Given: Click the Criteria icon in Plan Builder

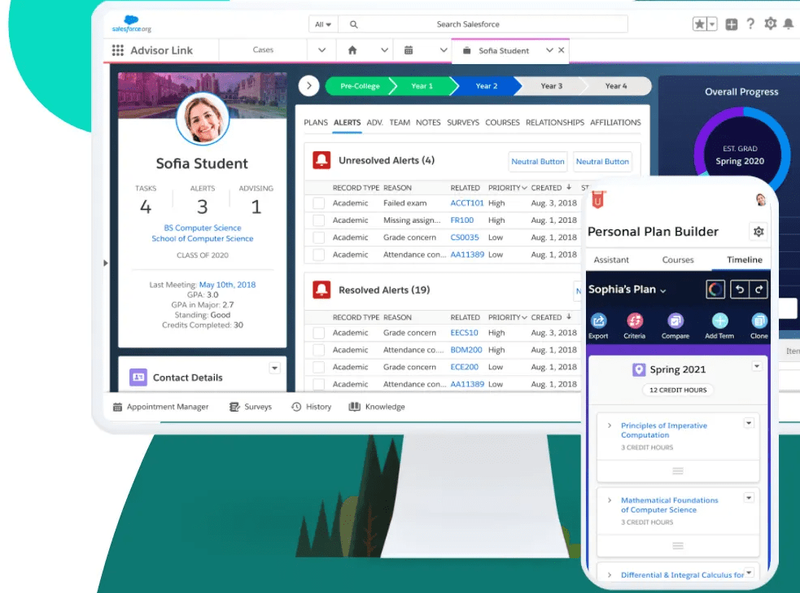Looking at the screenshot, I should pos(635,321).
